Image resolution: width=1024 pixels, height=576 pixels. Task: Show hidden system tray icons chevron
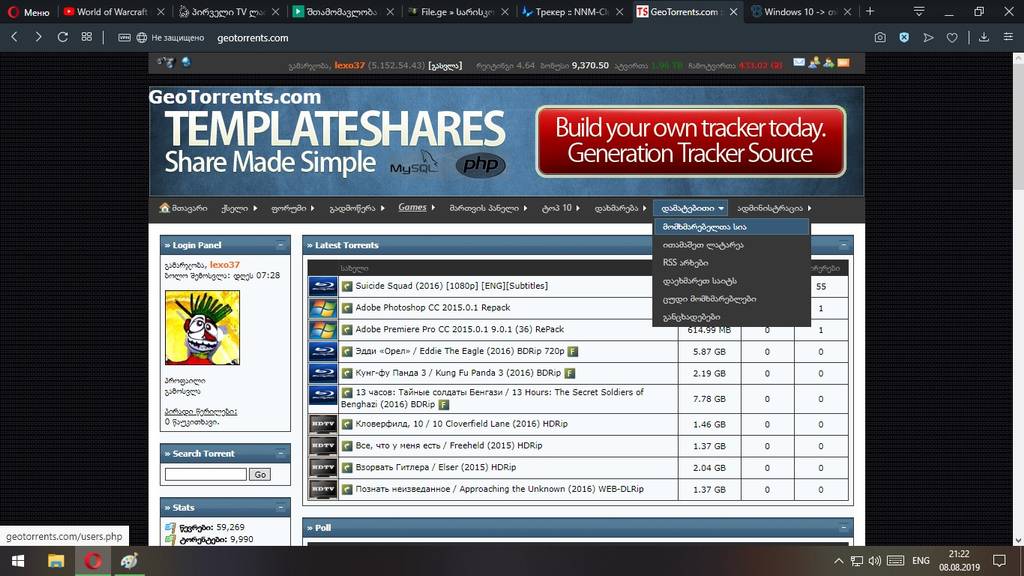coord(839,561)
